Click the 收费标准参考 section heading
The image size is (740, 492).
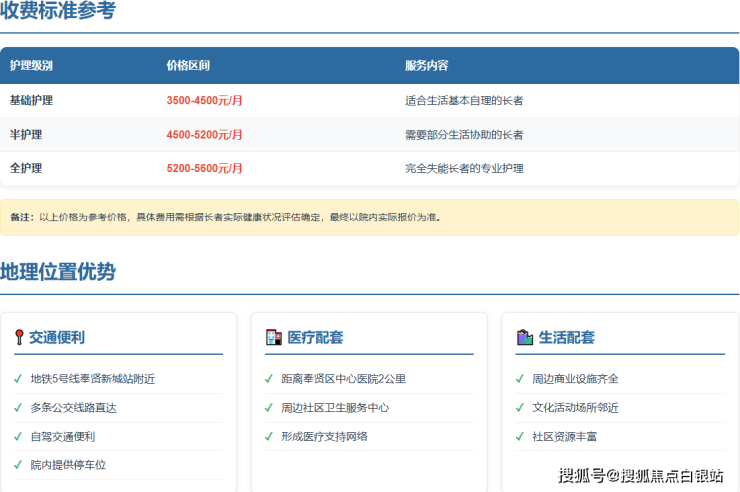[x=58, y=12]
